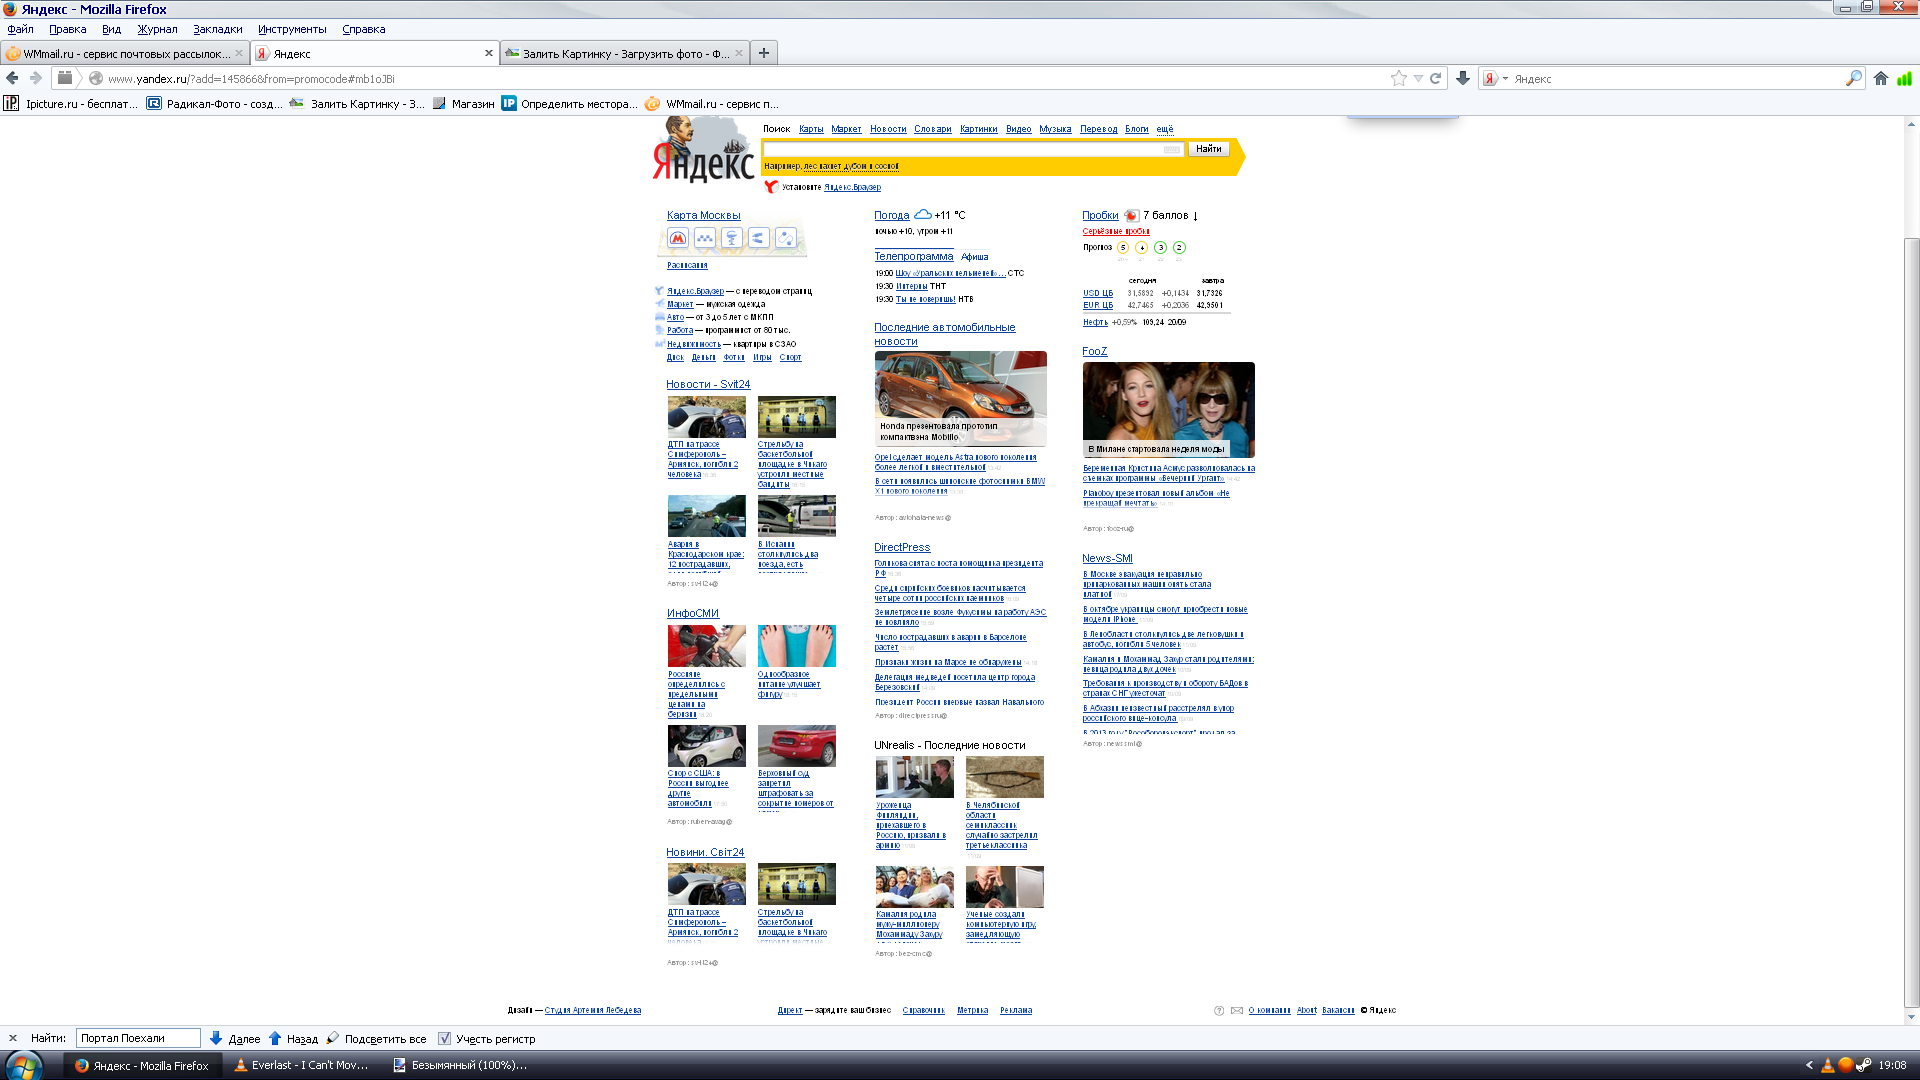Viewport: 1920px width, 1080px height.
Task: Click the traffic icon next to Пробки
Action: (1131, 215)
